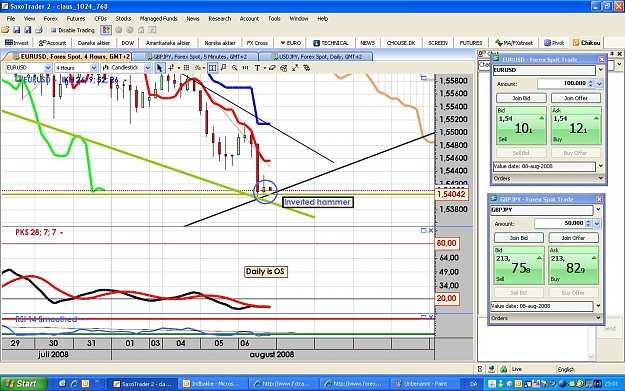The width and height of the screenshot is (625, 391).
Task: Click the Account view button
Action: point(52,43)
